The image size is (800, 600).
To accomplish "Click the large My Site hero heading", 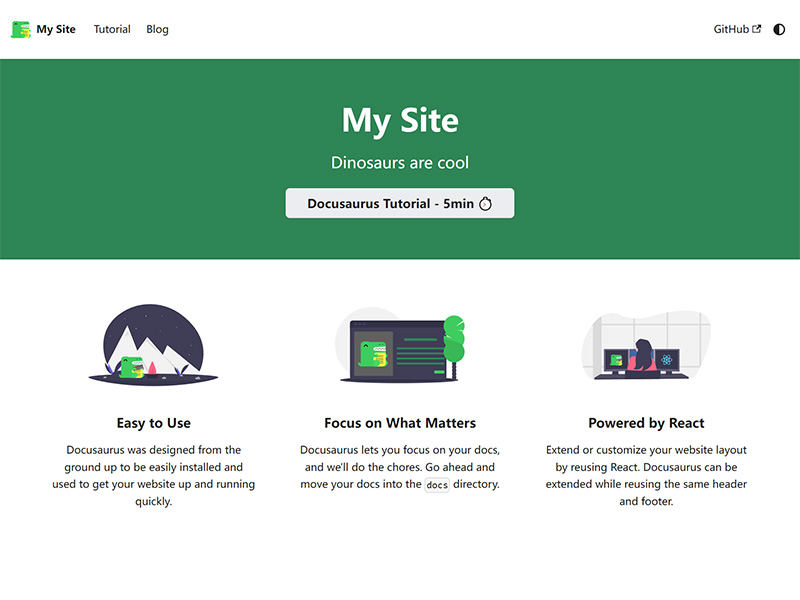I will click(400, 121).
